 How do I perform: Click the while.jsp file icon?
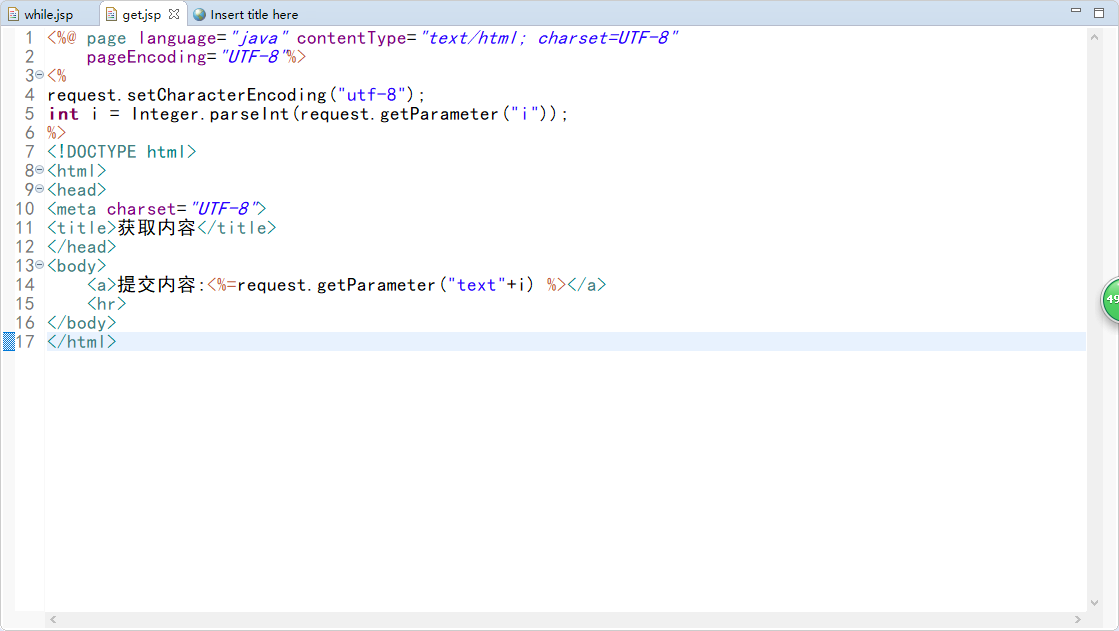tap(13, 14)
